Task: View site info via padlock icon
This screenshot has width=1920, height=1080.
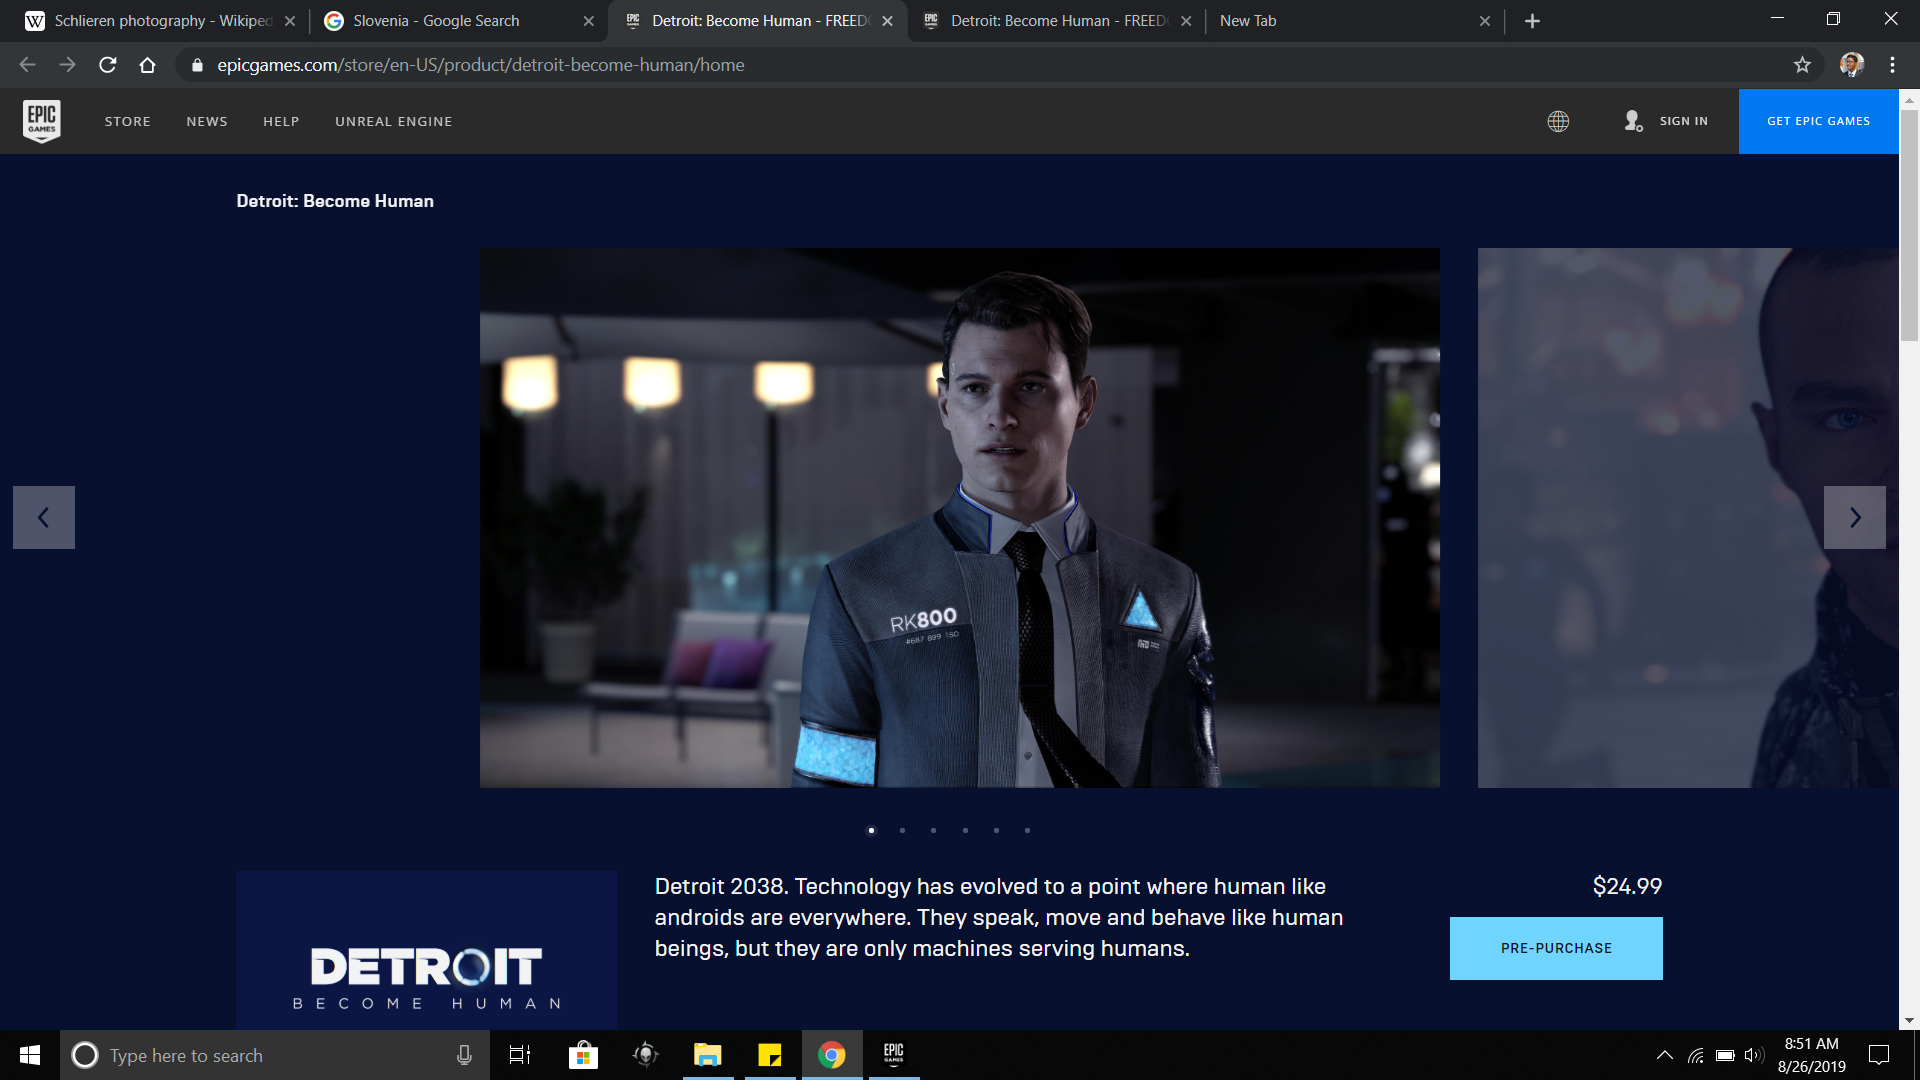Action: [x=197, y=65]
